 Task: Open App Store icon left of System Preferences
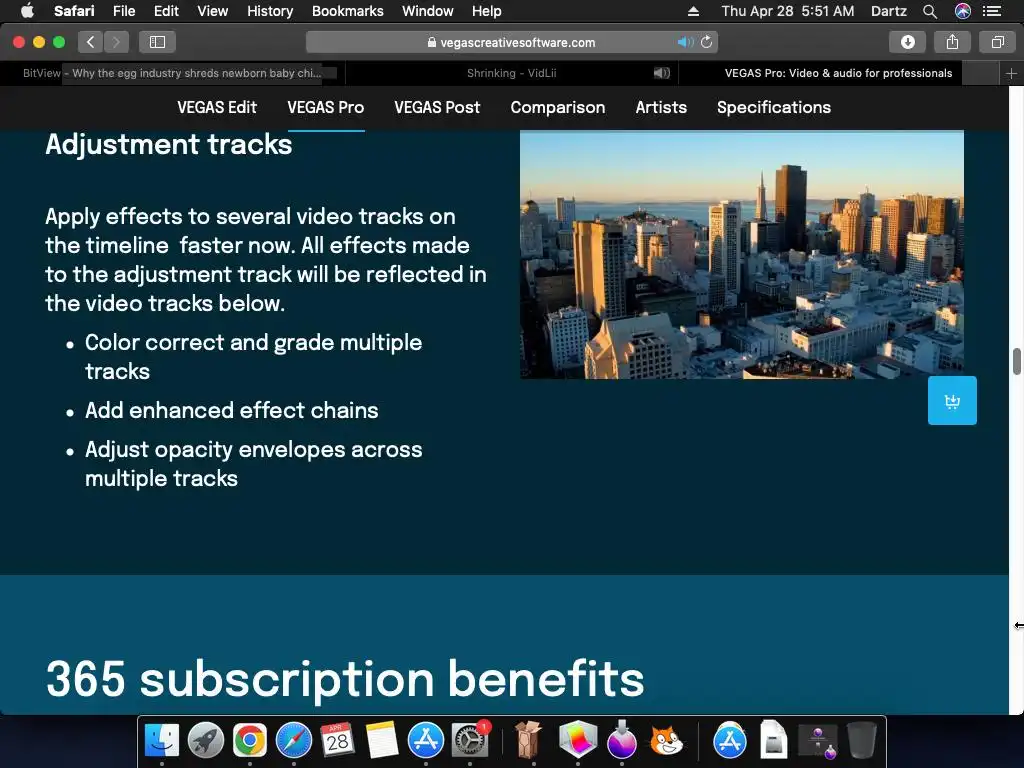(x=426, y=741)
